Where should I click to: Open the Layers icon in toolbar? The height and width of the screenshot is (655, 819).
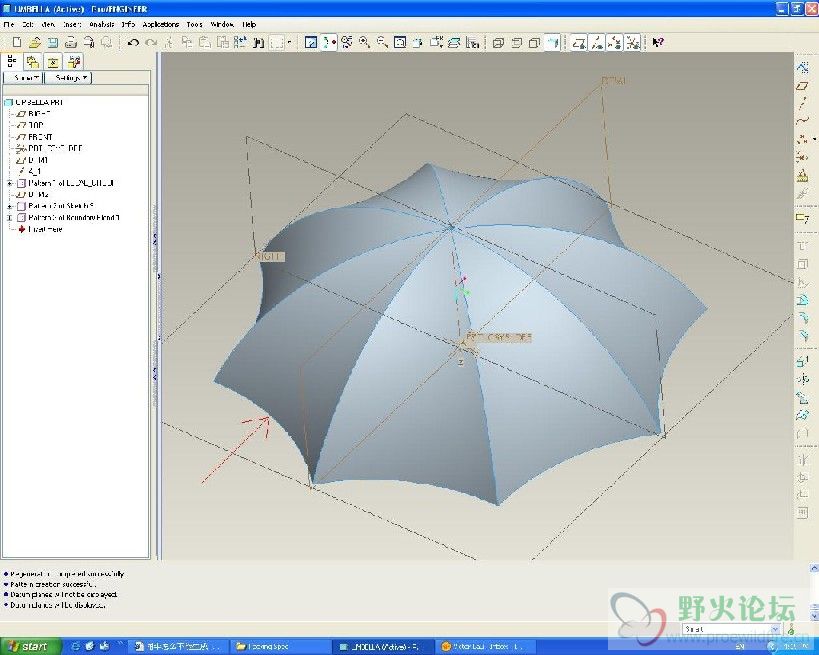(454, 42)
